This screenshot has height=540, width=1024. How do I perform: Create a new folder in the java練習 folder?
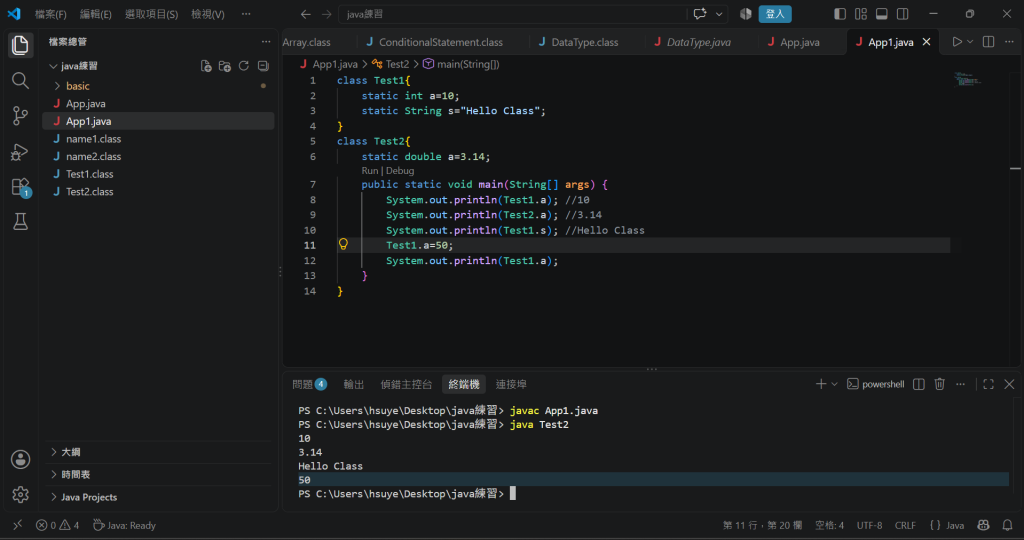(225, 66)
